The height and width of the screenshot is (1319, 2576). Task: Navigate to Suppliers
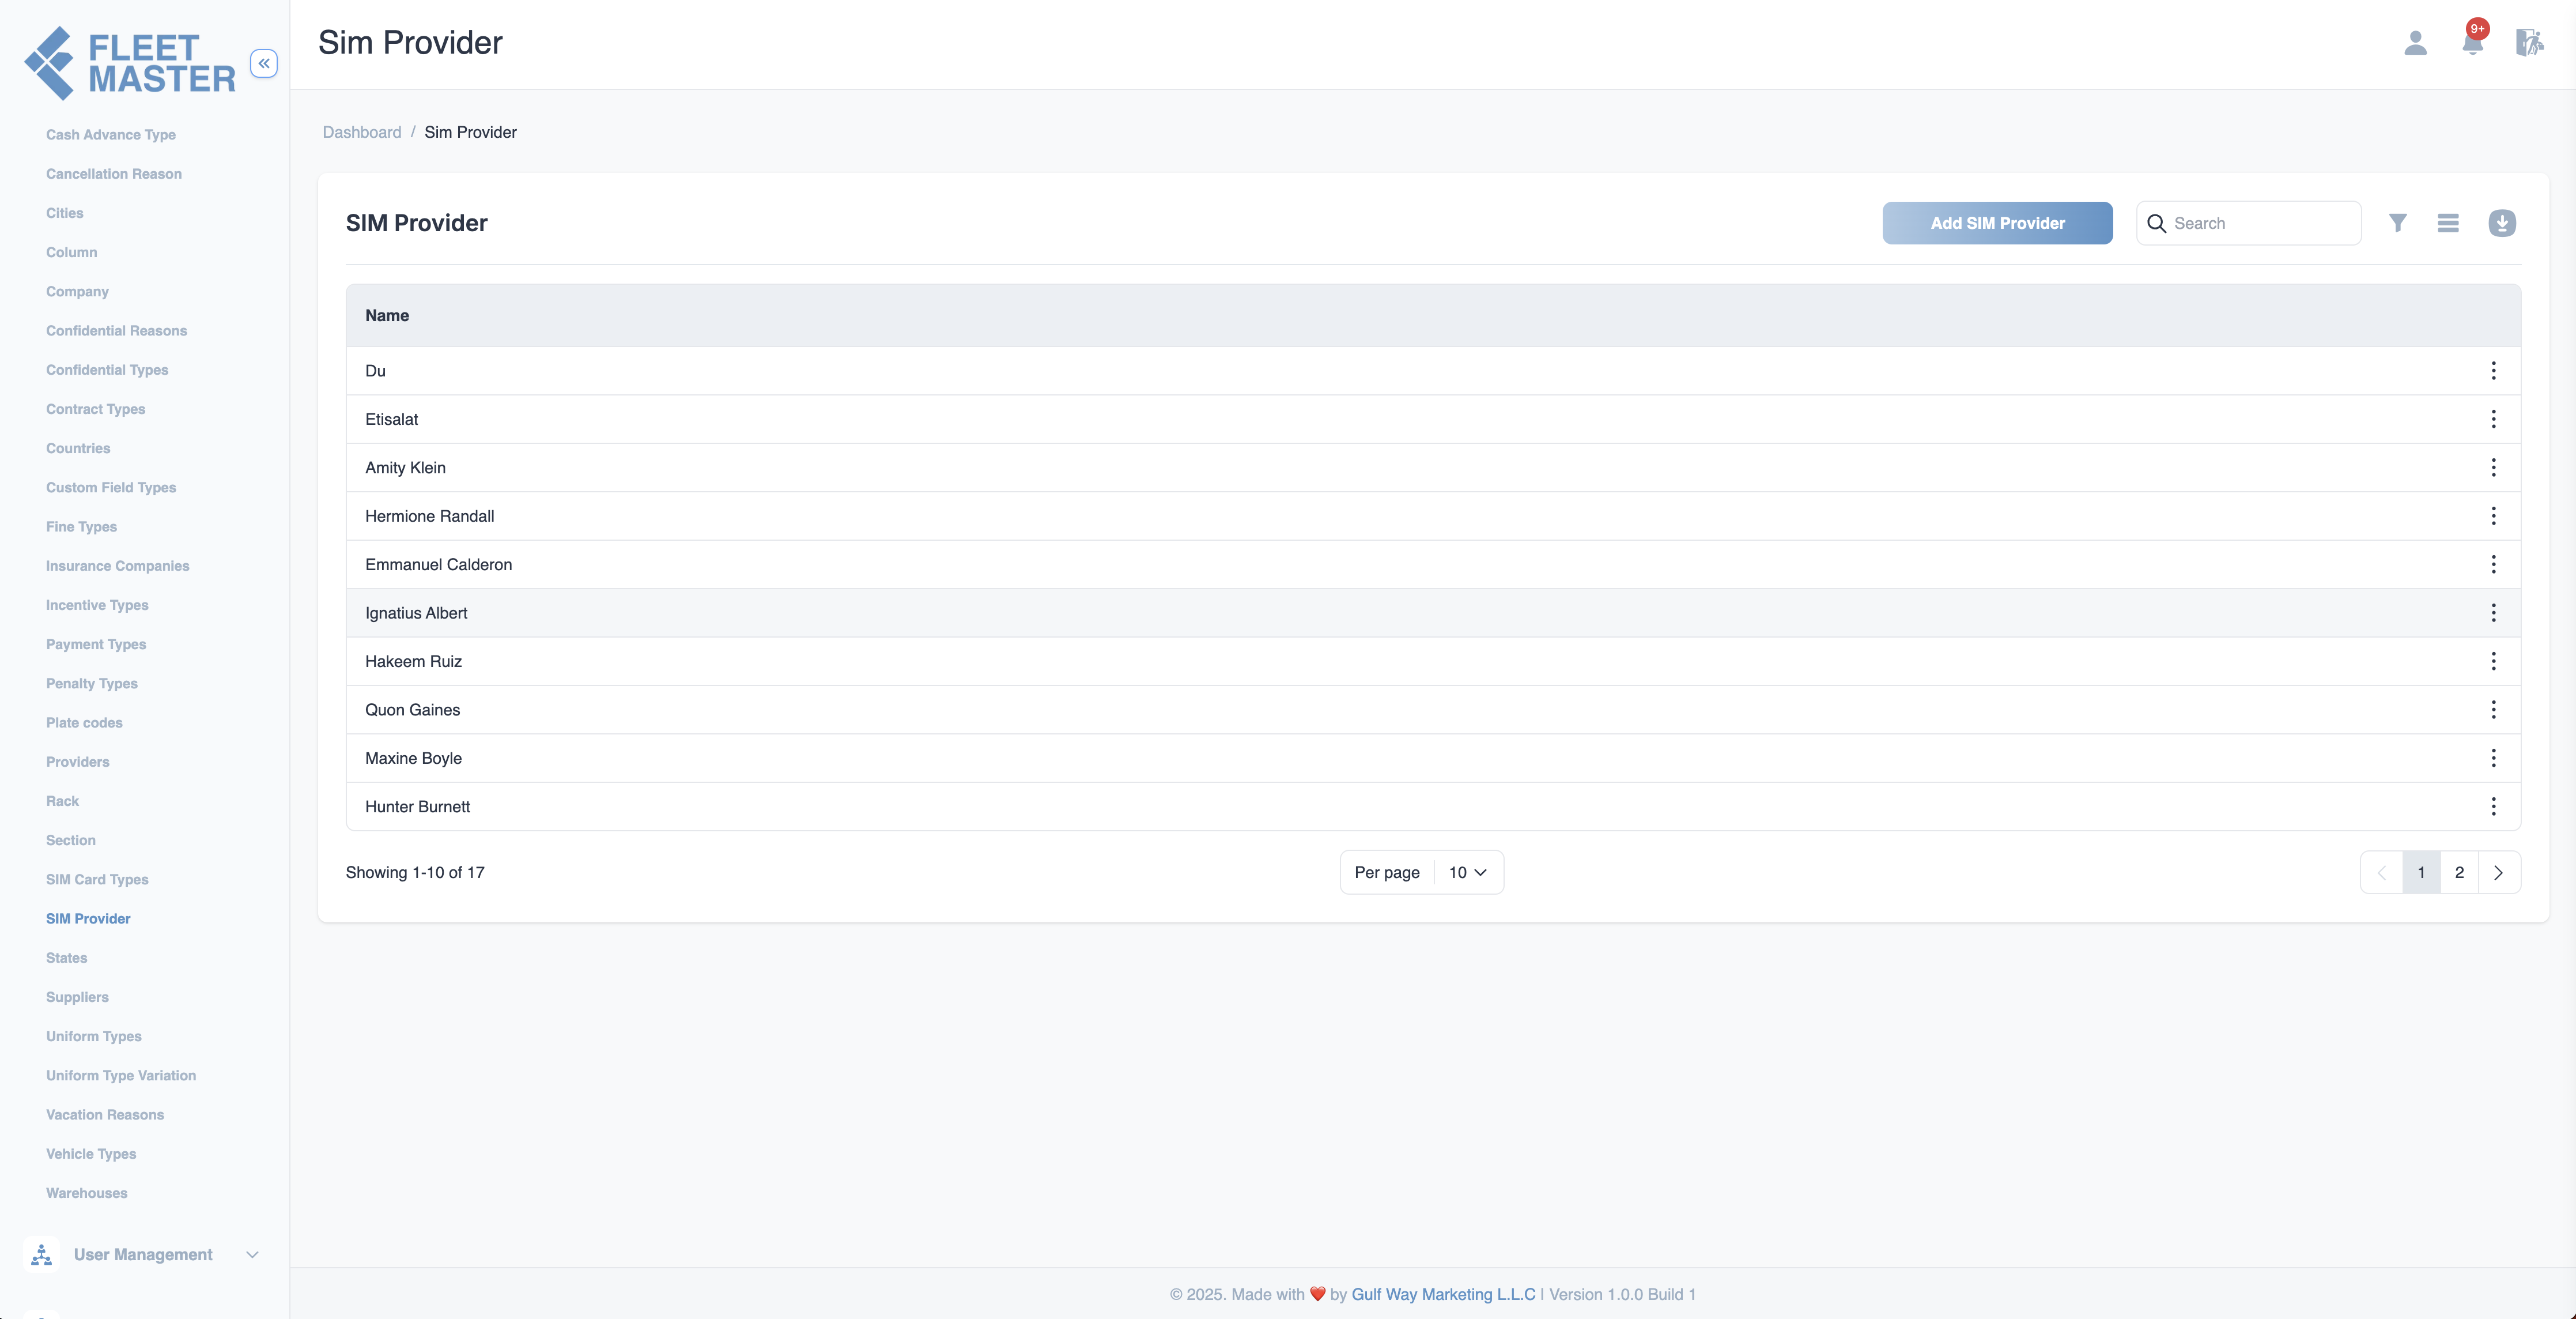77,997
